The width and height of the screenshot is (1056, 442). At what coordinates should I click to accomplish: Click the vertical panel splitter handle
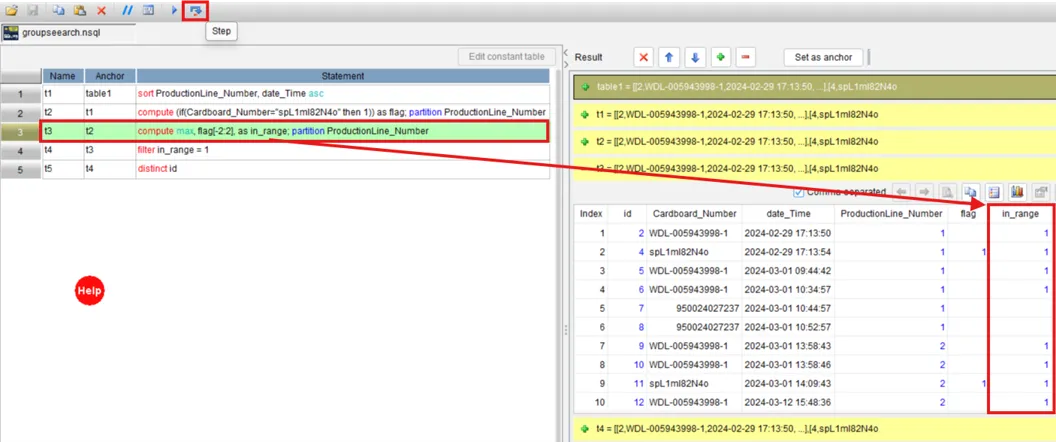(x=565, y=329)
